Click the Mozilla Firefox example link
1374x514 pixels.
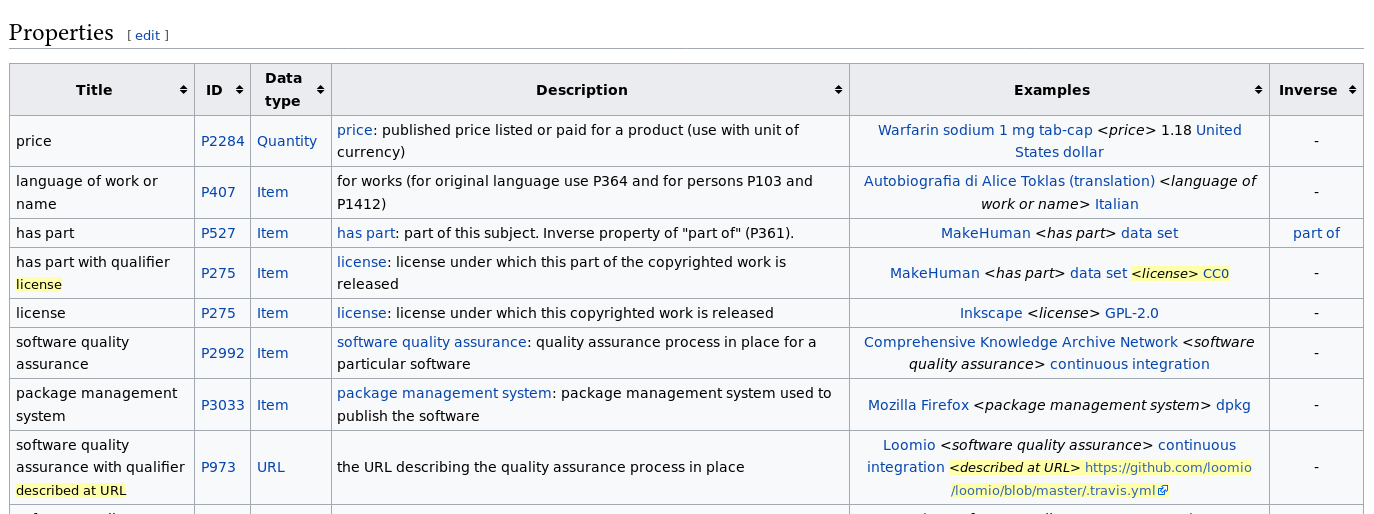click(918, 405)
